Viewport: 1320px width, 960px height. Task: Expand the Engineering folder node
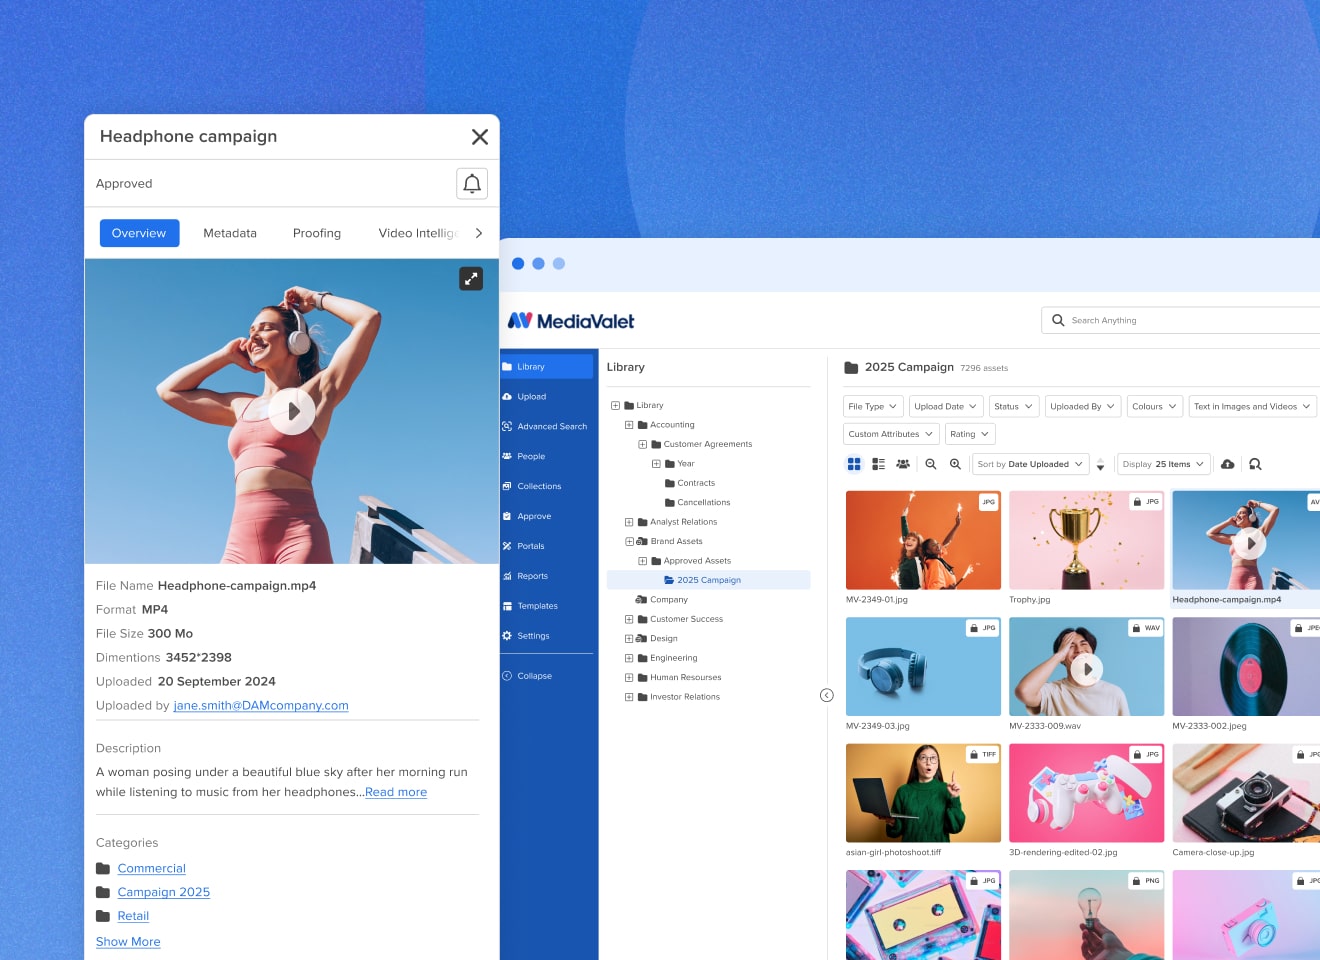[x=629, y=659]
